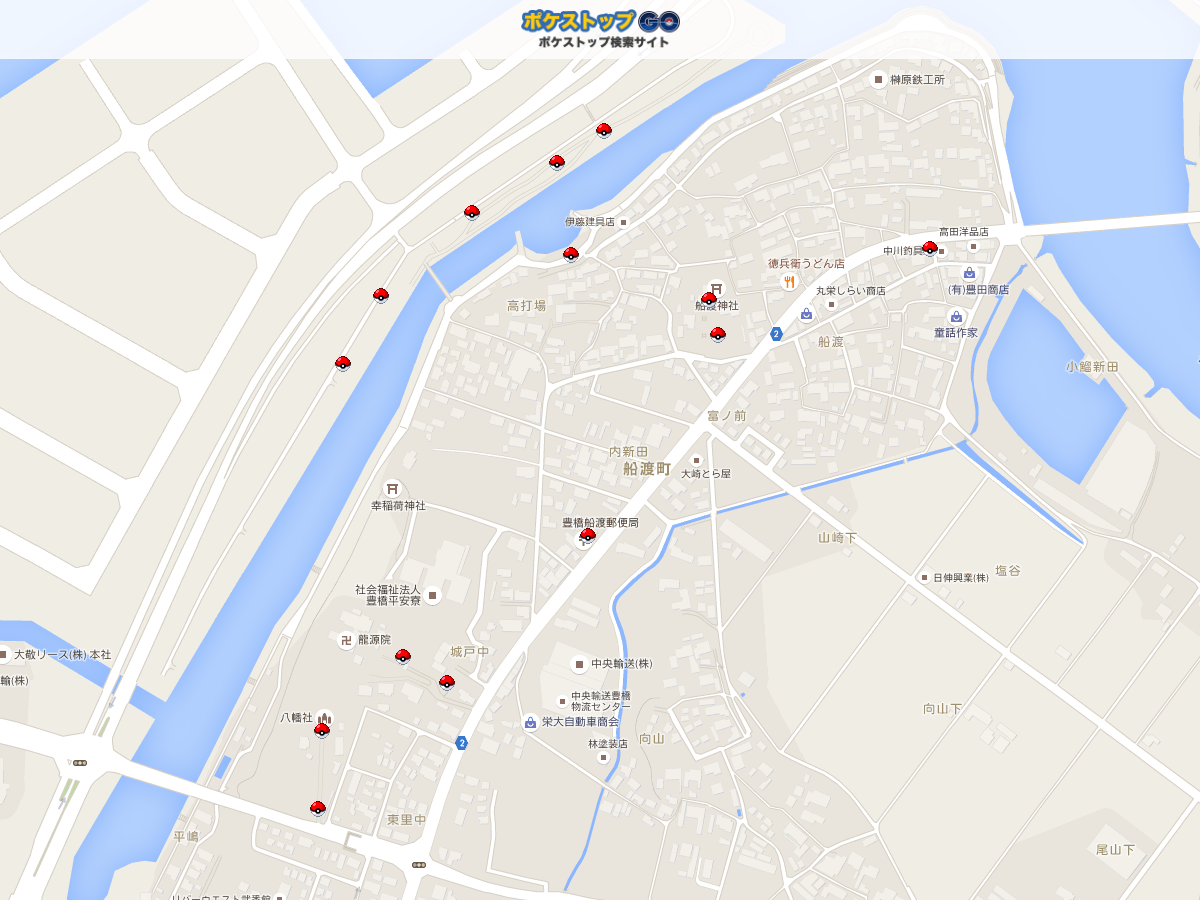Viewport: 1200px width, 900px height.
Task: Click the 社会福祉法人 豊橋平安寮 place marker
Action: click(x=432, y=595)
